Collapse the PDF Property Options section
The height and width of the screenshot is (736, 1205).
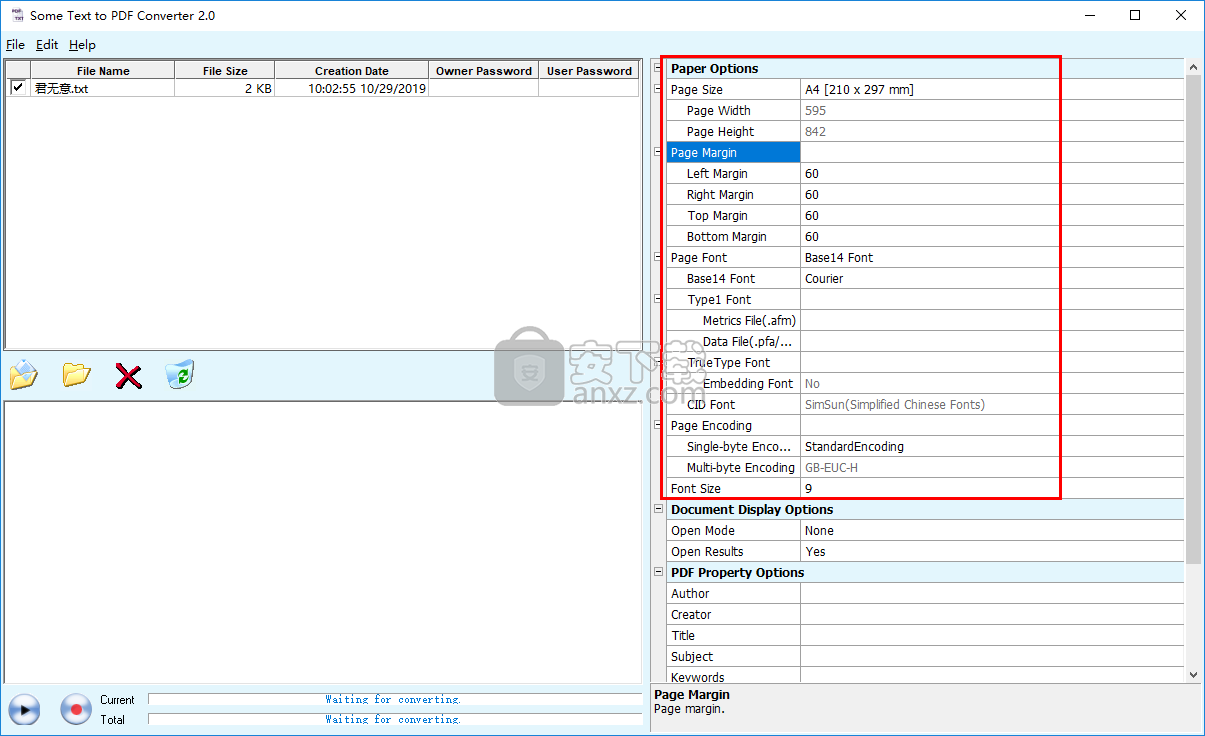(x=658, y=572)
